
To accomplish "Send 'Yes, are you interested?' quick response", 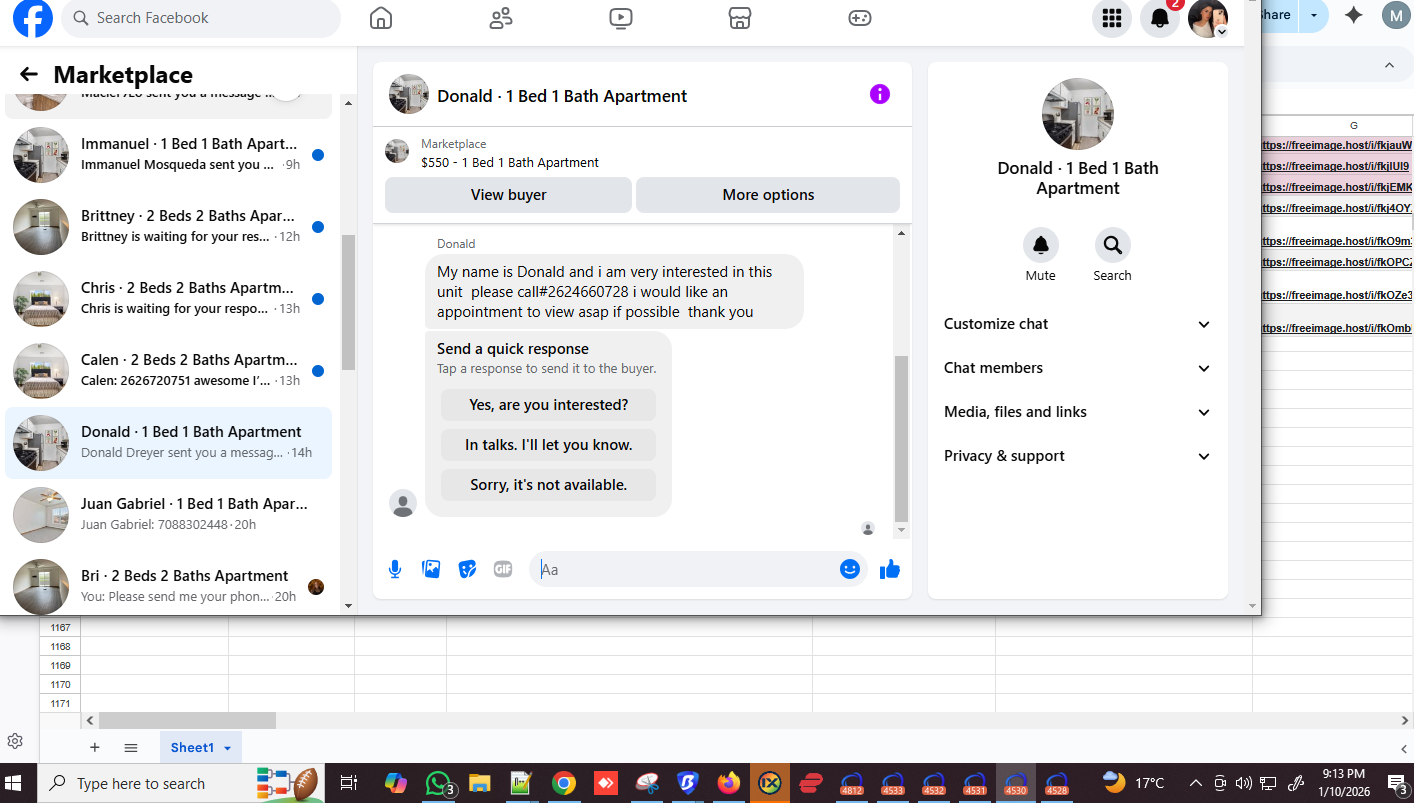I will coord(548,405).
